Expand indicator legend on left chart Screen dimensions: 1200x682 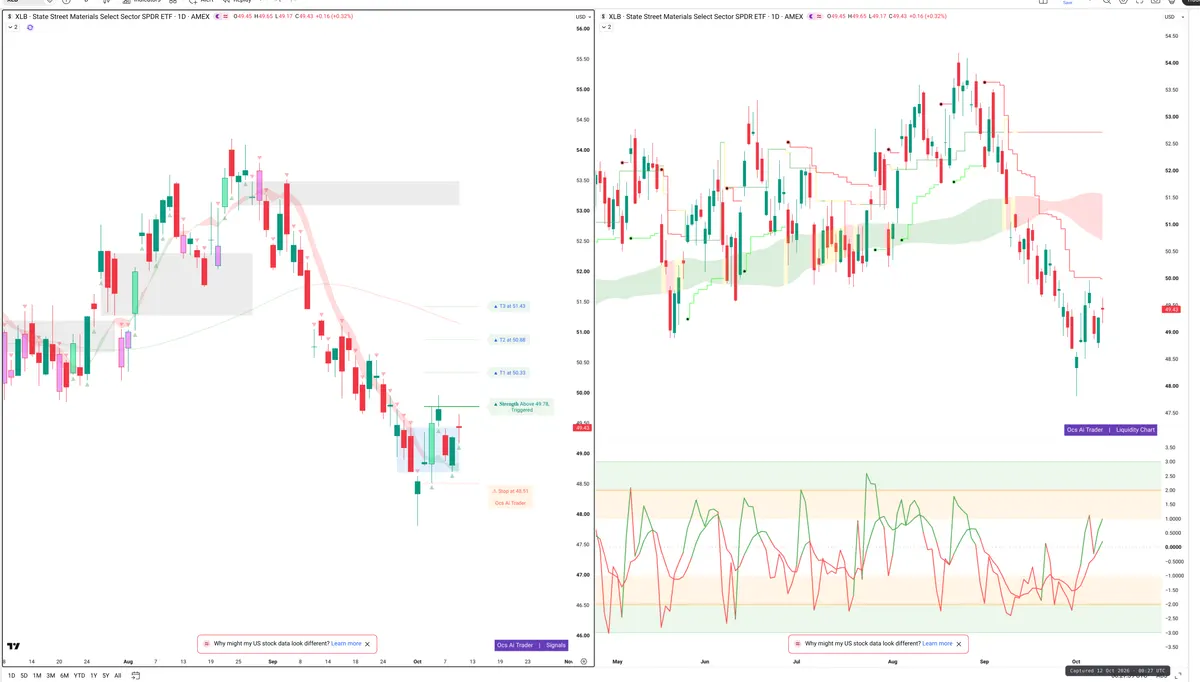[14, 27]
